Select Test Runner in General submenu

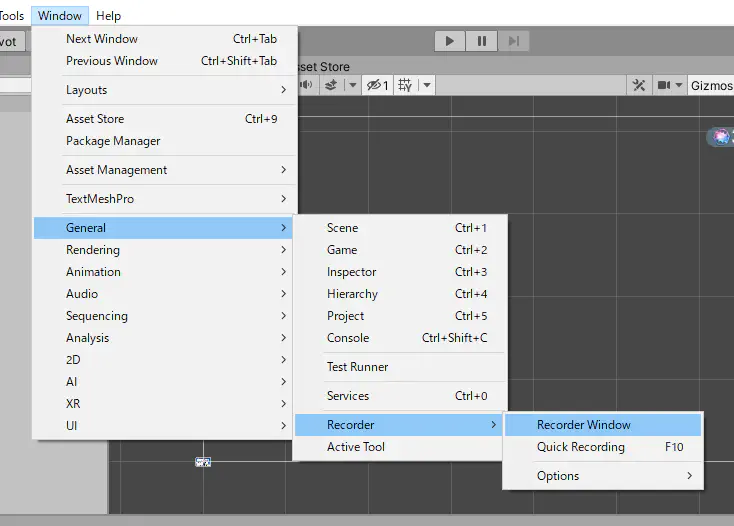[x=357, y=367]
